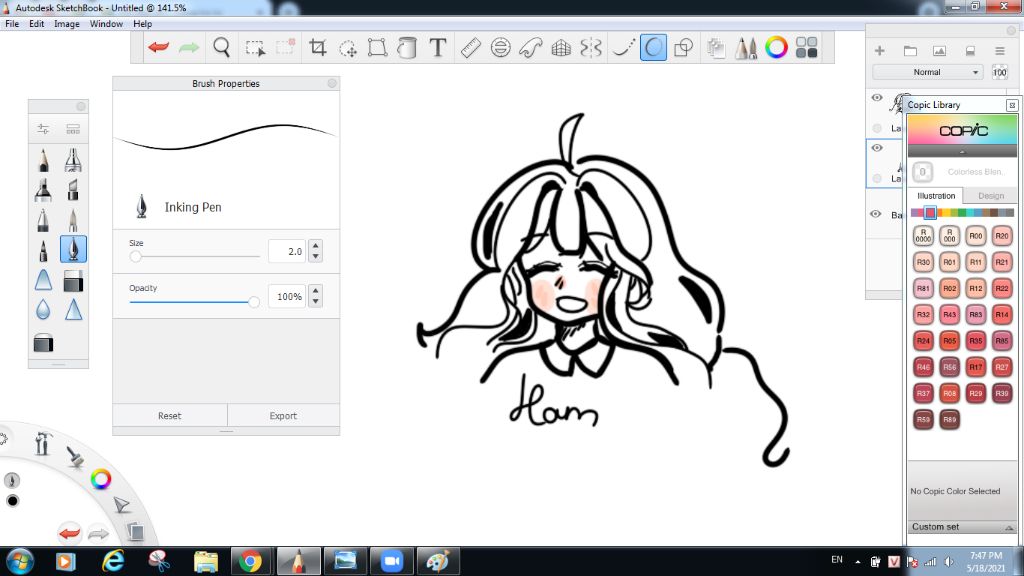This screenshot has height=576, width=1024.
Task: Decrease brush Size with down arrow
Action: 316,257
